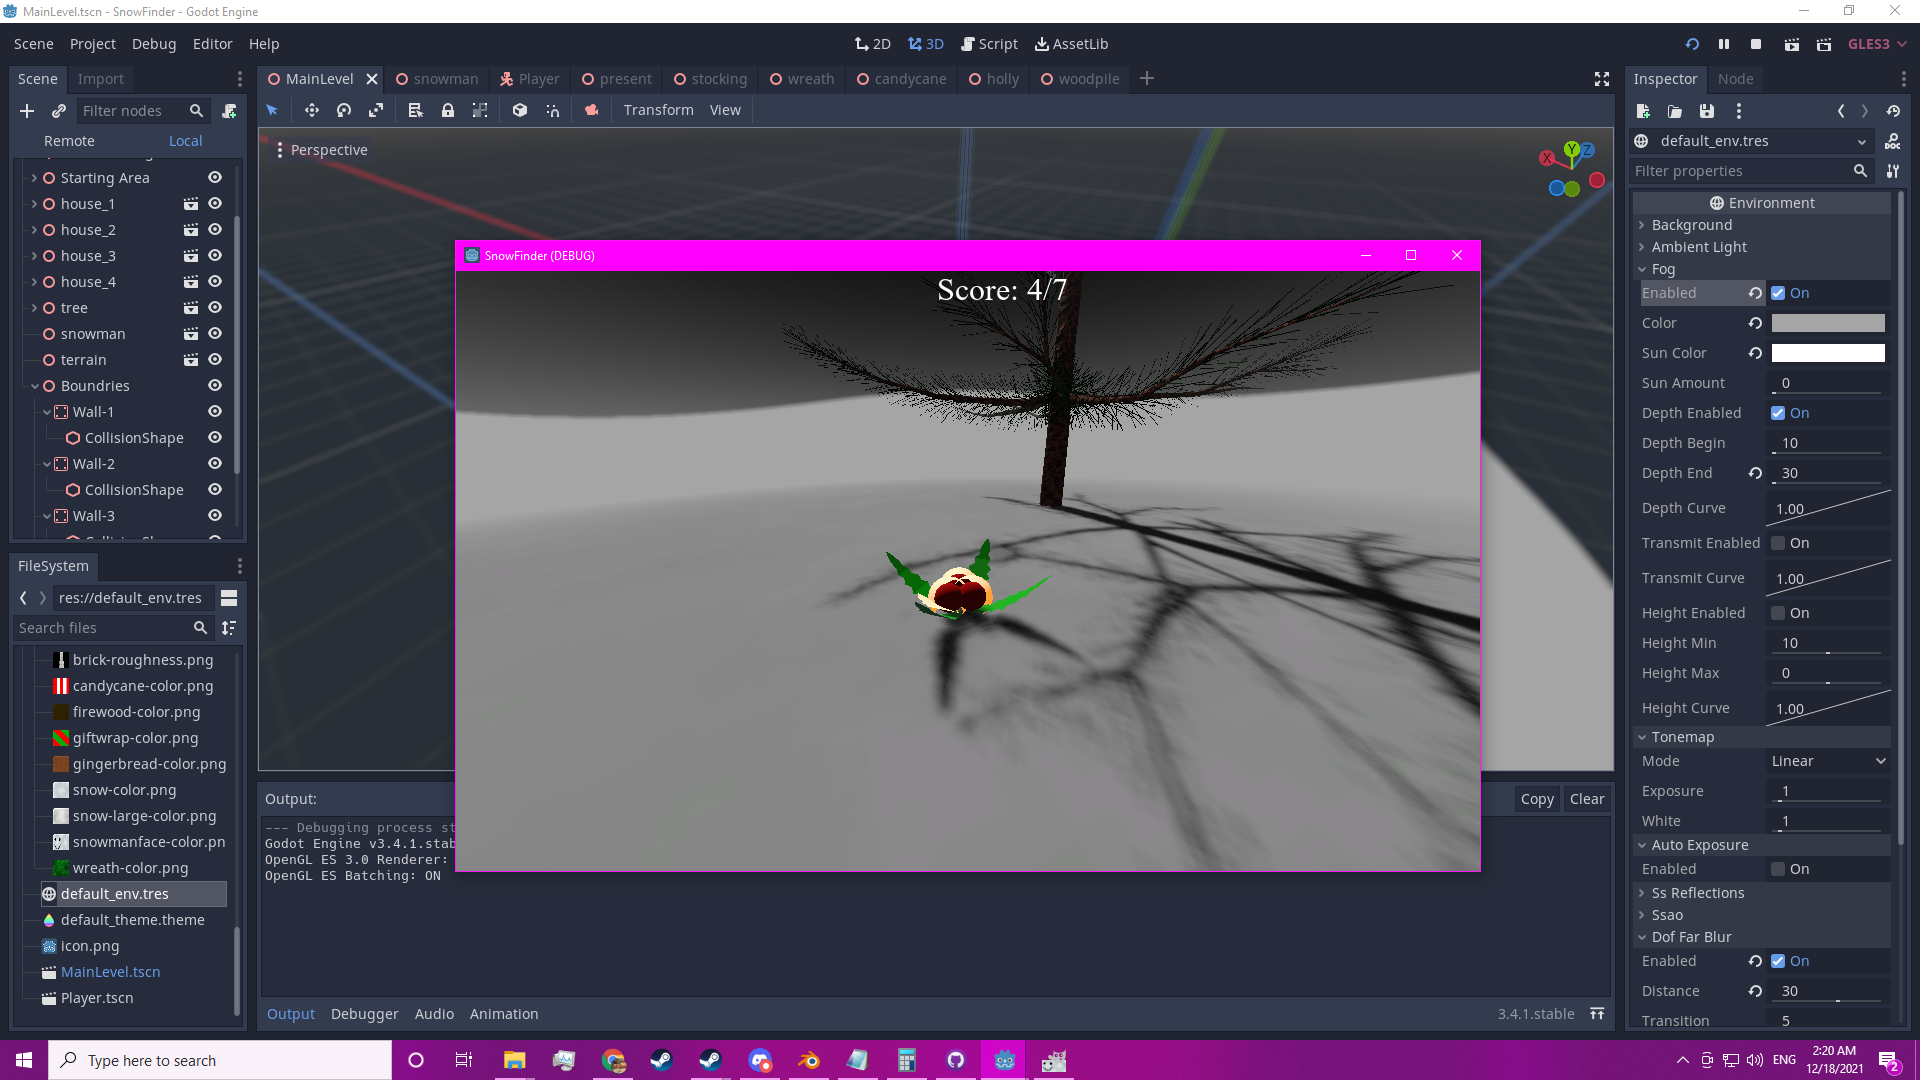This screenshot has width=1920, height=1080.
Task: Hide the snowman node
Action: (214, 334)
